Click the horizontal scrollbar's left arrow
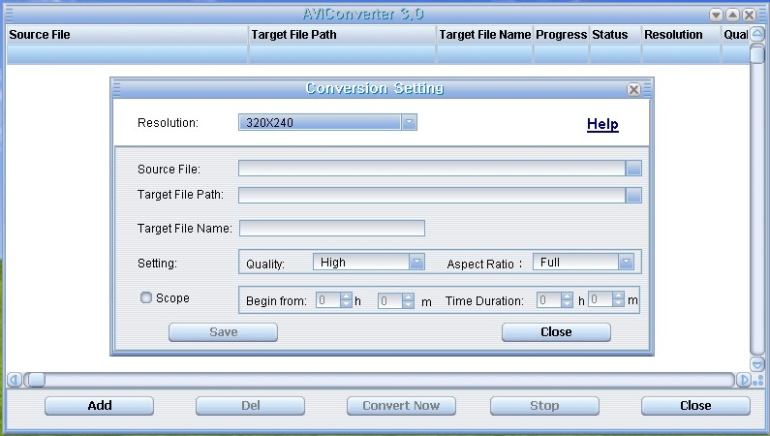This screenshot has width=770, height=436. tap(14, 380)
